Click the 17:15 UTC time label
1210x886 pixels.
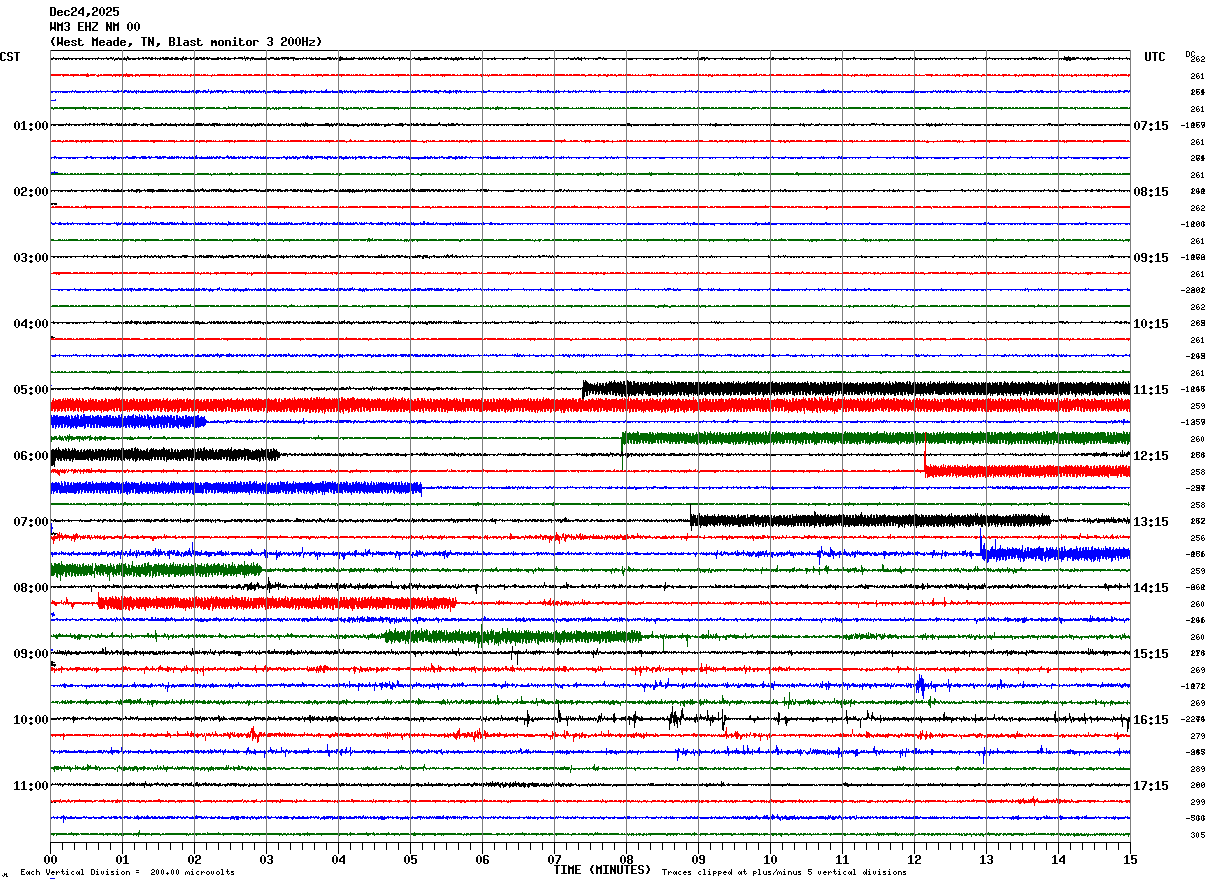(1151, 786)
